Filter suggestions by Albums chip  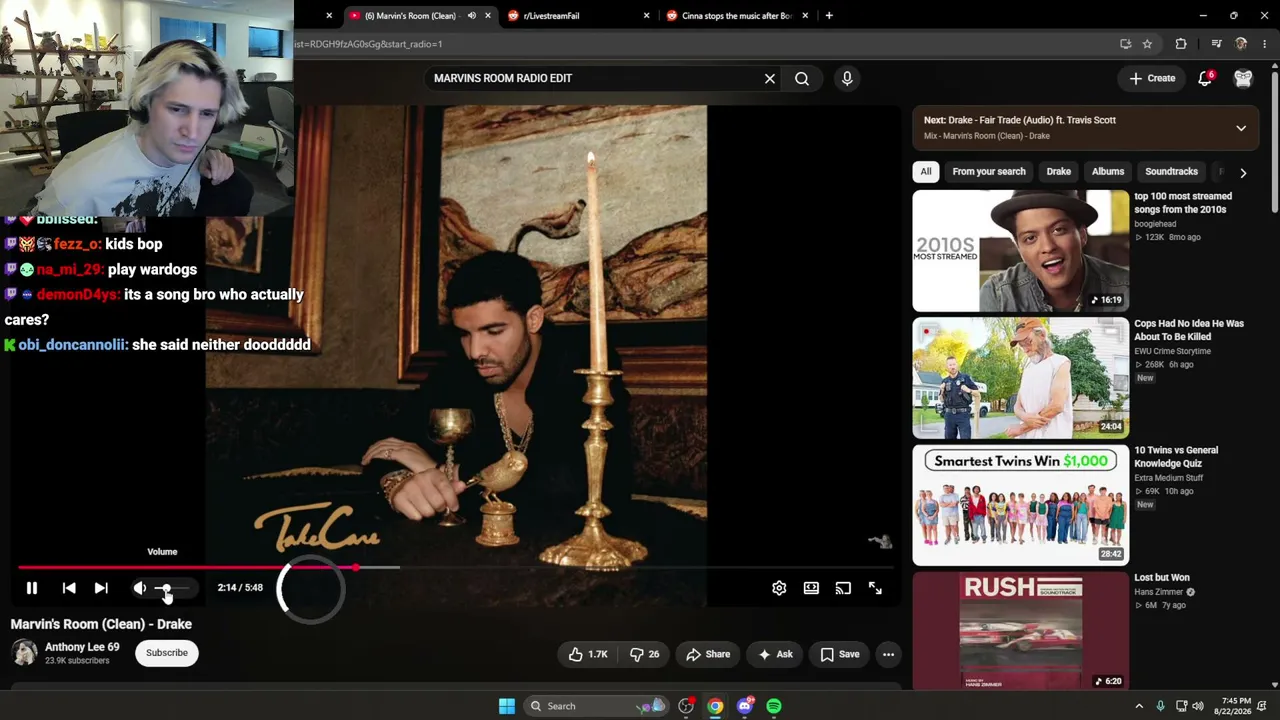pos(1108,172)
